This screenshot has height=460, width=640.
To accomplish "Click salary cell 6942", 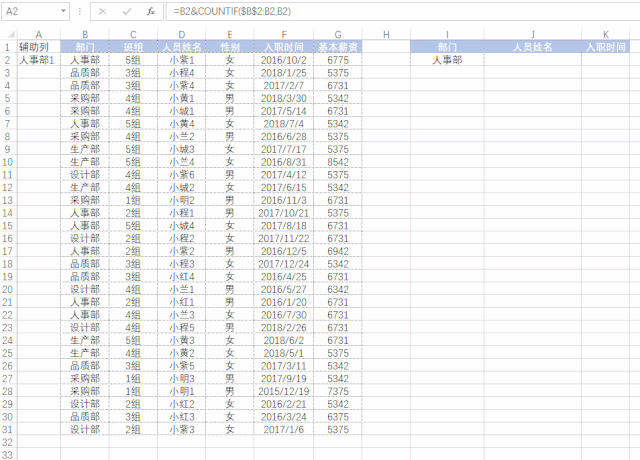I will pos(338,251).
